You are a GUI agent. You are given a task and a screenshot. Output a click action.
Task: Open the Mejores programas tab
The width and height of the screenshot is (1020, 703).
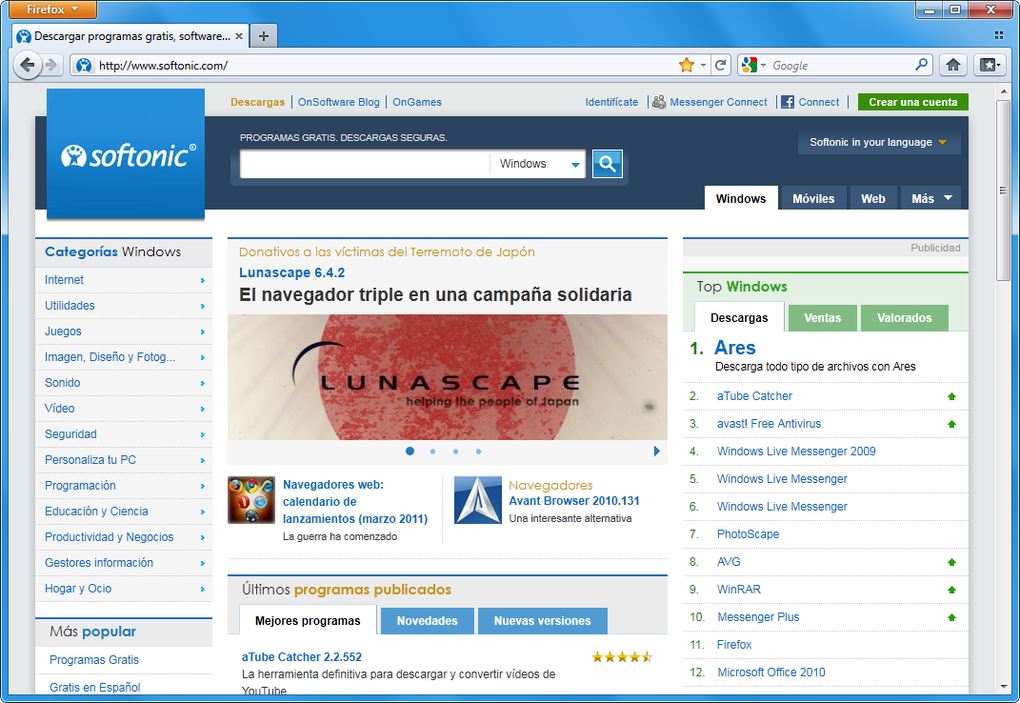click(x=308, y=620)
